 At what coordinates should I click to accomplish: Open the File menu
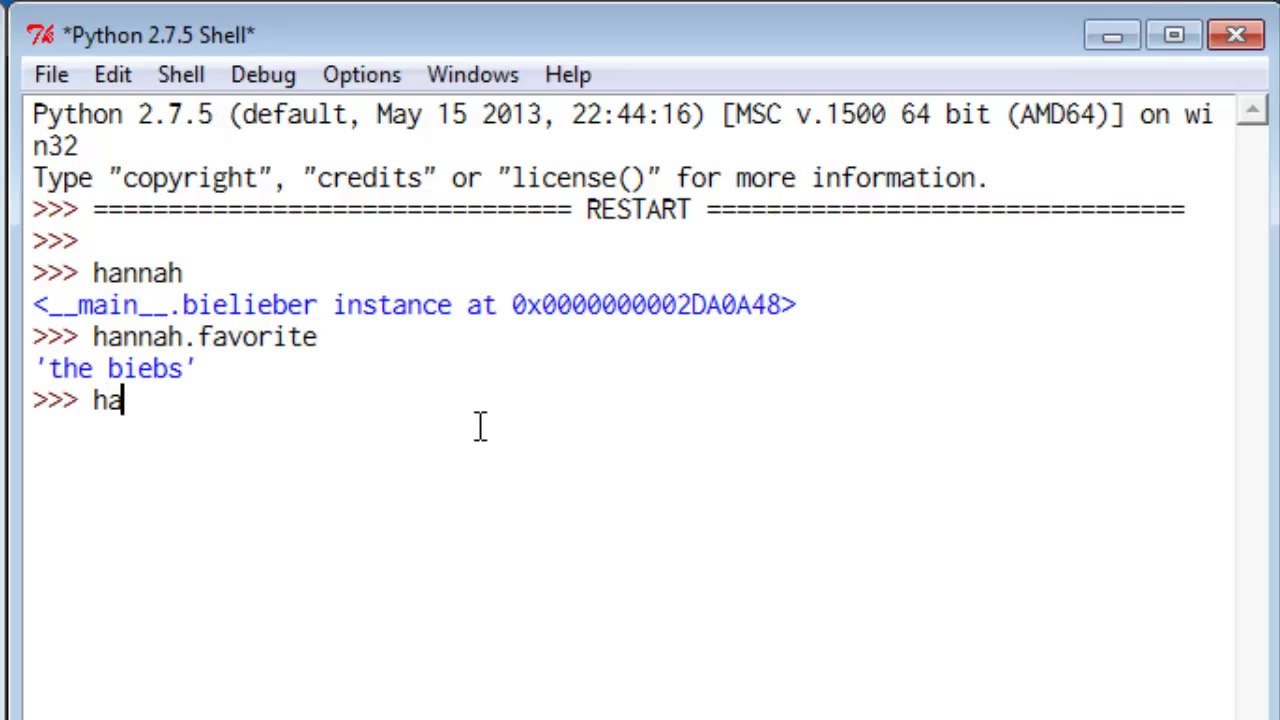51,75
